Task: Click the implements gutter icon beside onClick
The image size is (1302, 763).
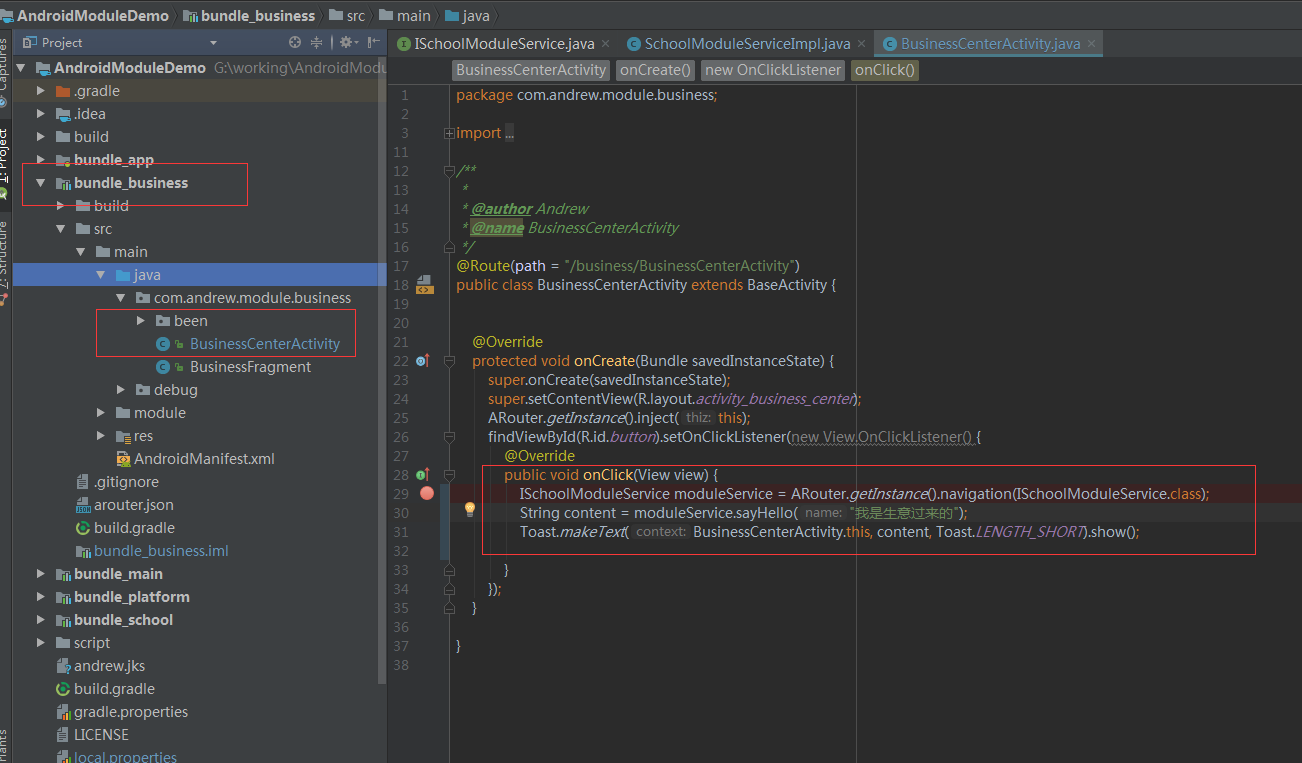Action: click(422, 474)
